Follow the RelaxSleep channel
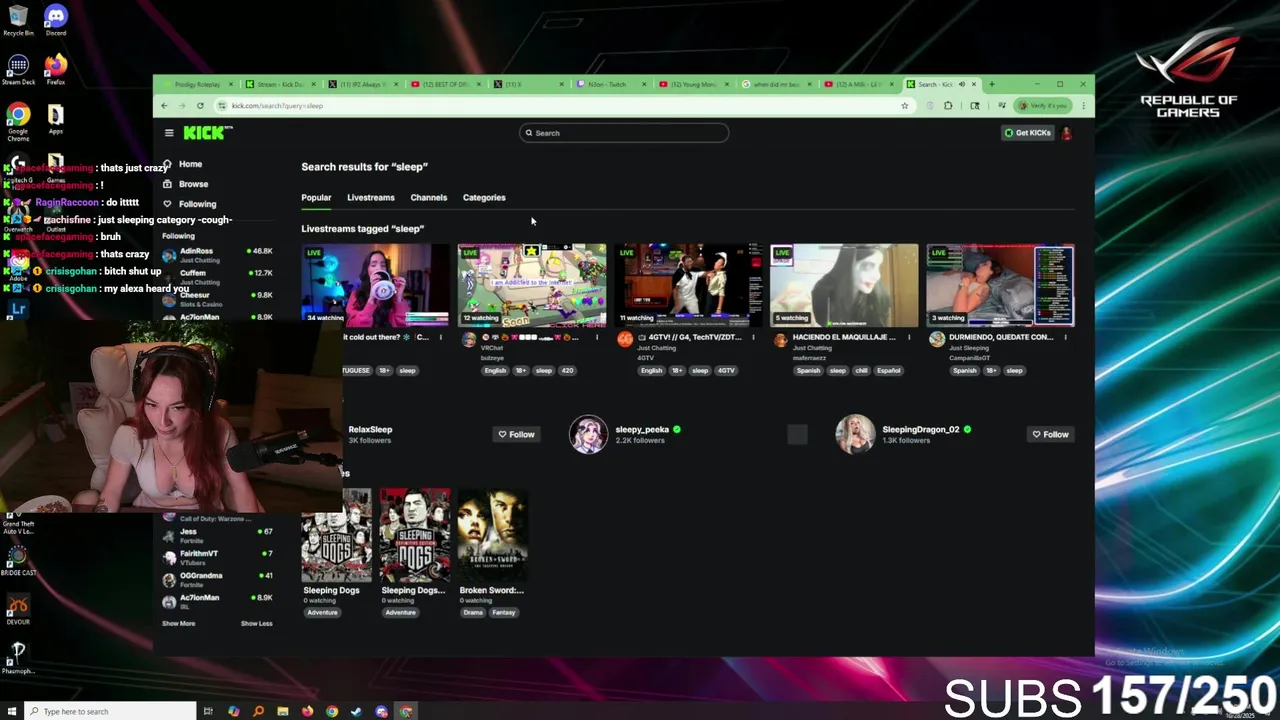Image resolution: width=1280 pixels, height=720 pixels. point(516,435)
